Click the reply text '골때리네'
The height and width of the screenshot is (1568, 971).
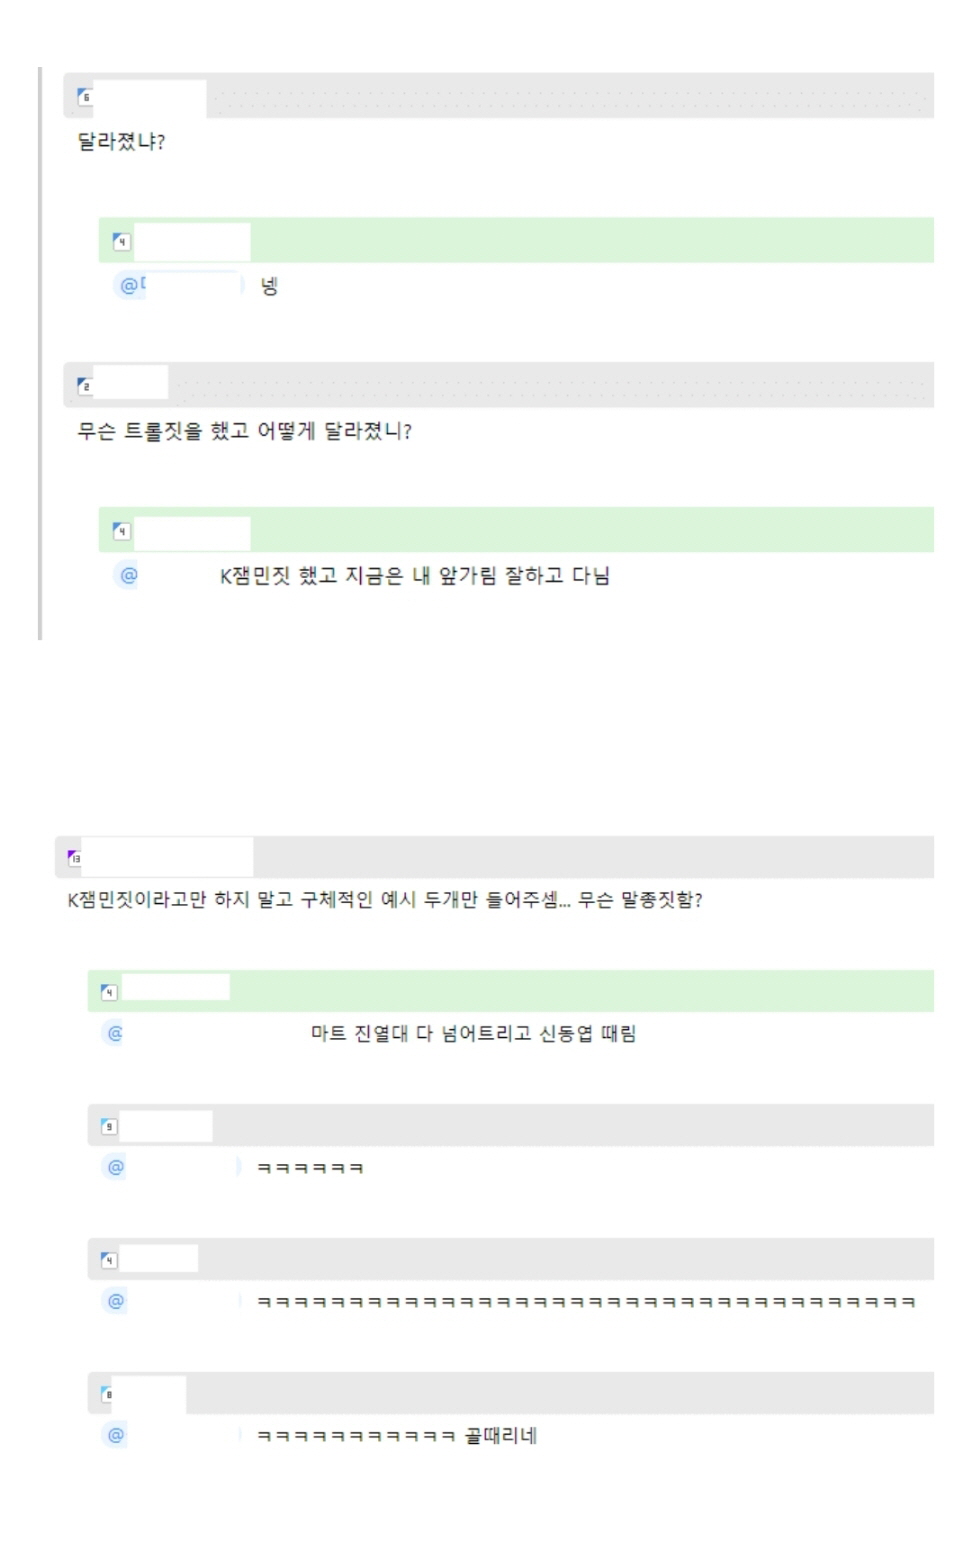point(501,1436)
